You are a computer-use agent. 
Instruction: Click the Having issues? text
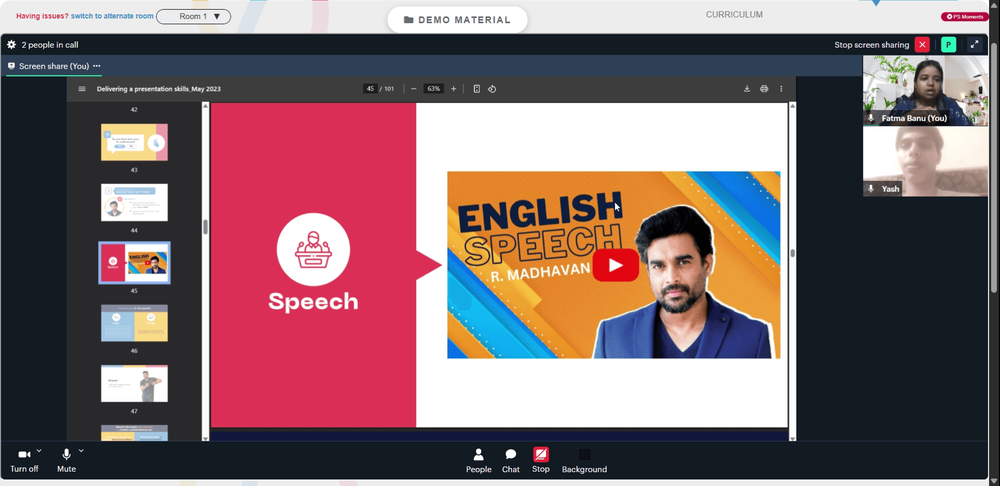click(x=43, y=16)
